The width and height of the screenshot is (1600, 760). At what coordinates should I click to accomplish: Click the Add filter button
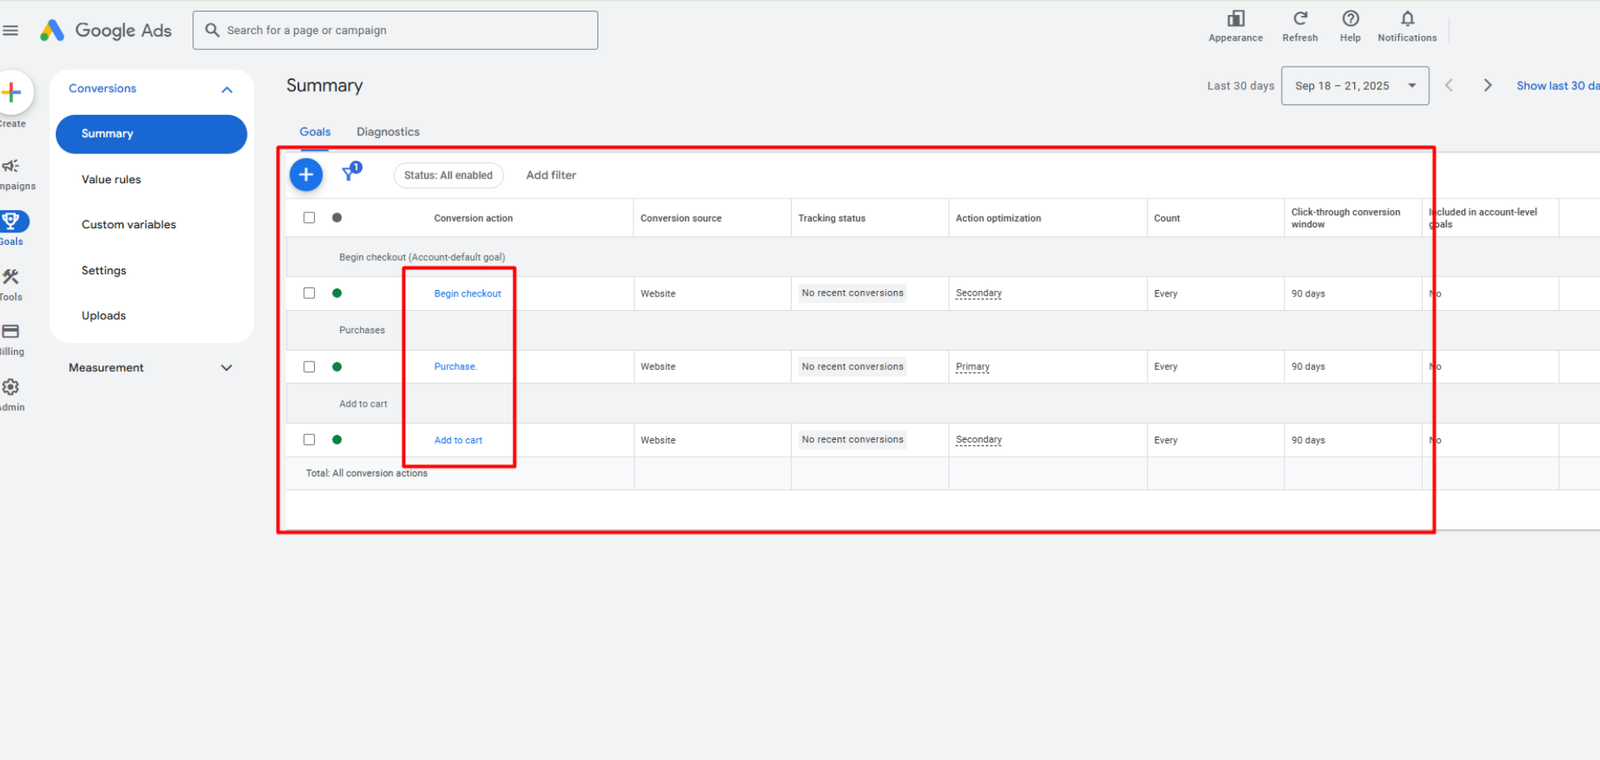tap(551, 175)
